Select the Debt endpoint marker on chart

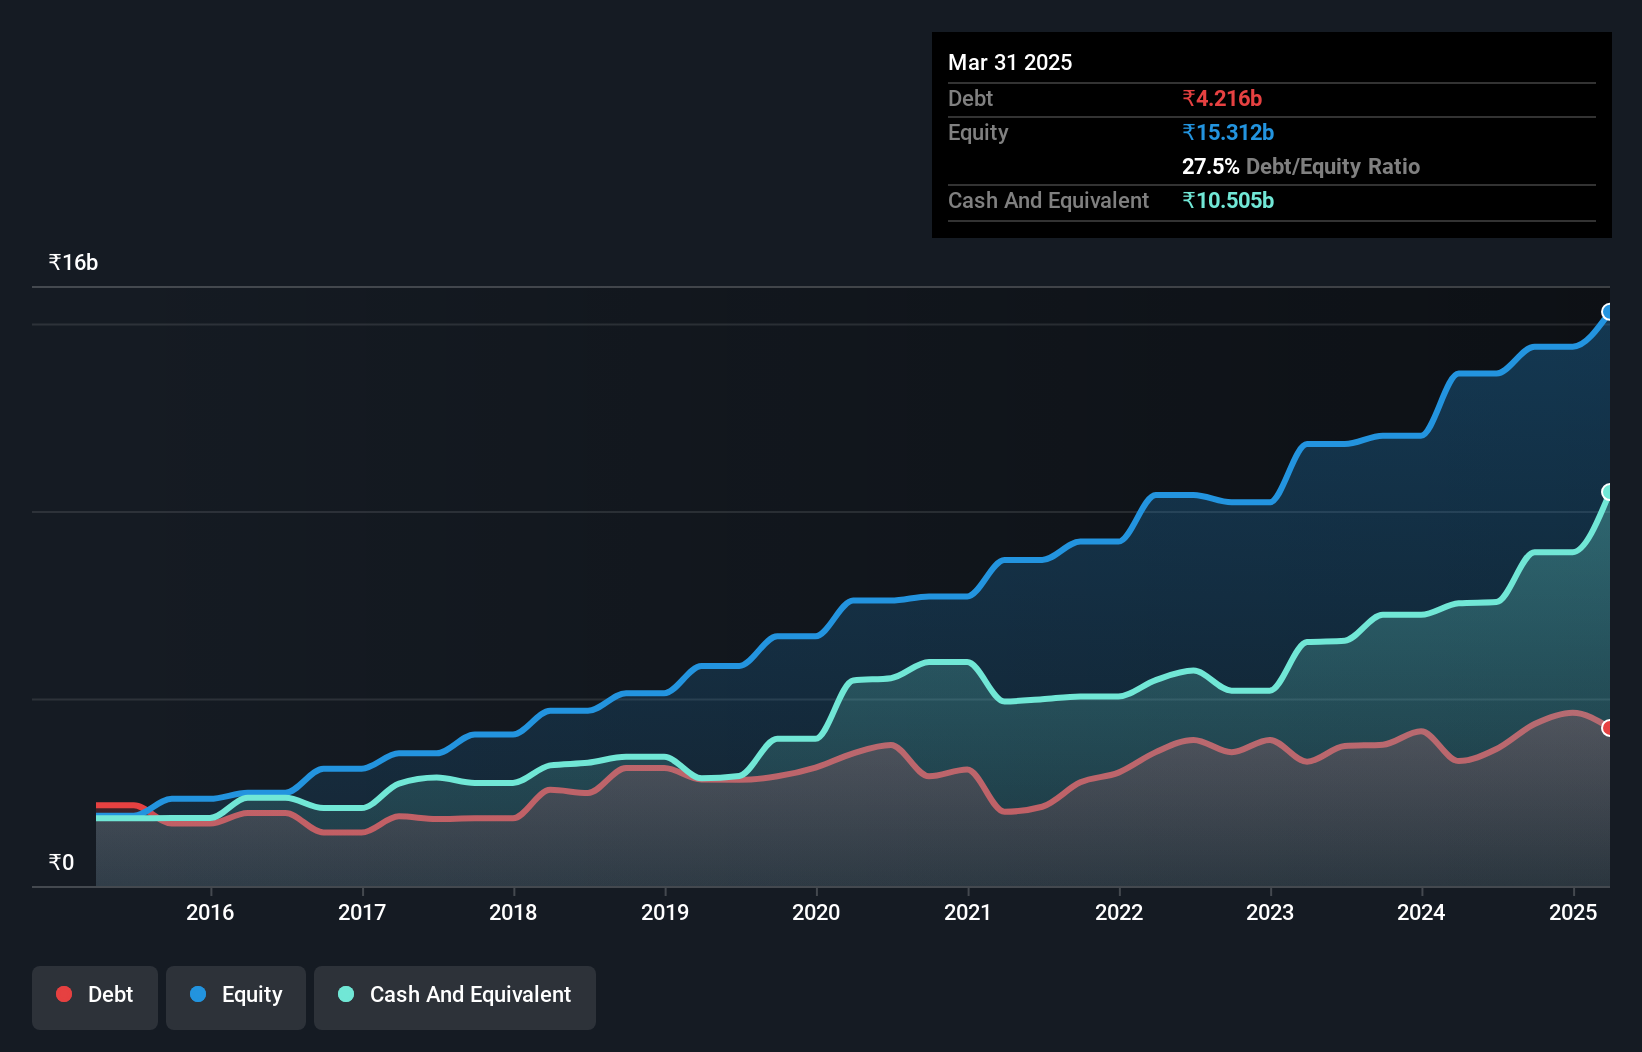tap(1608, 728)
